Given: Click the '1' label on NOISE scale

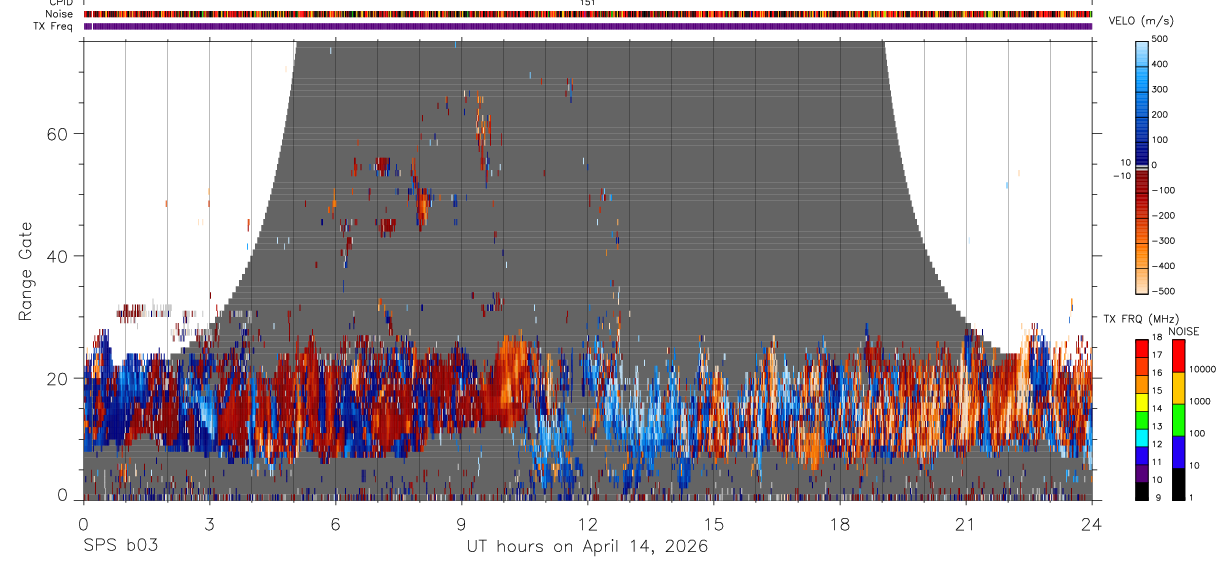Looking at the screenshot, I should [1190, 497].
